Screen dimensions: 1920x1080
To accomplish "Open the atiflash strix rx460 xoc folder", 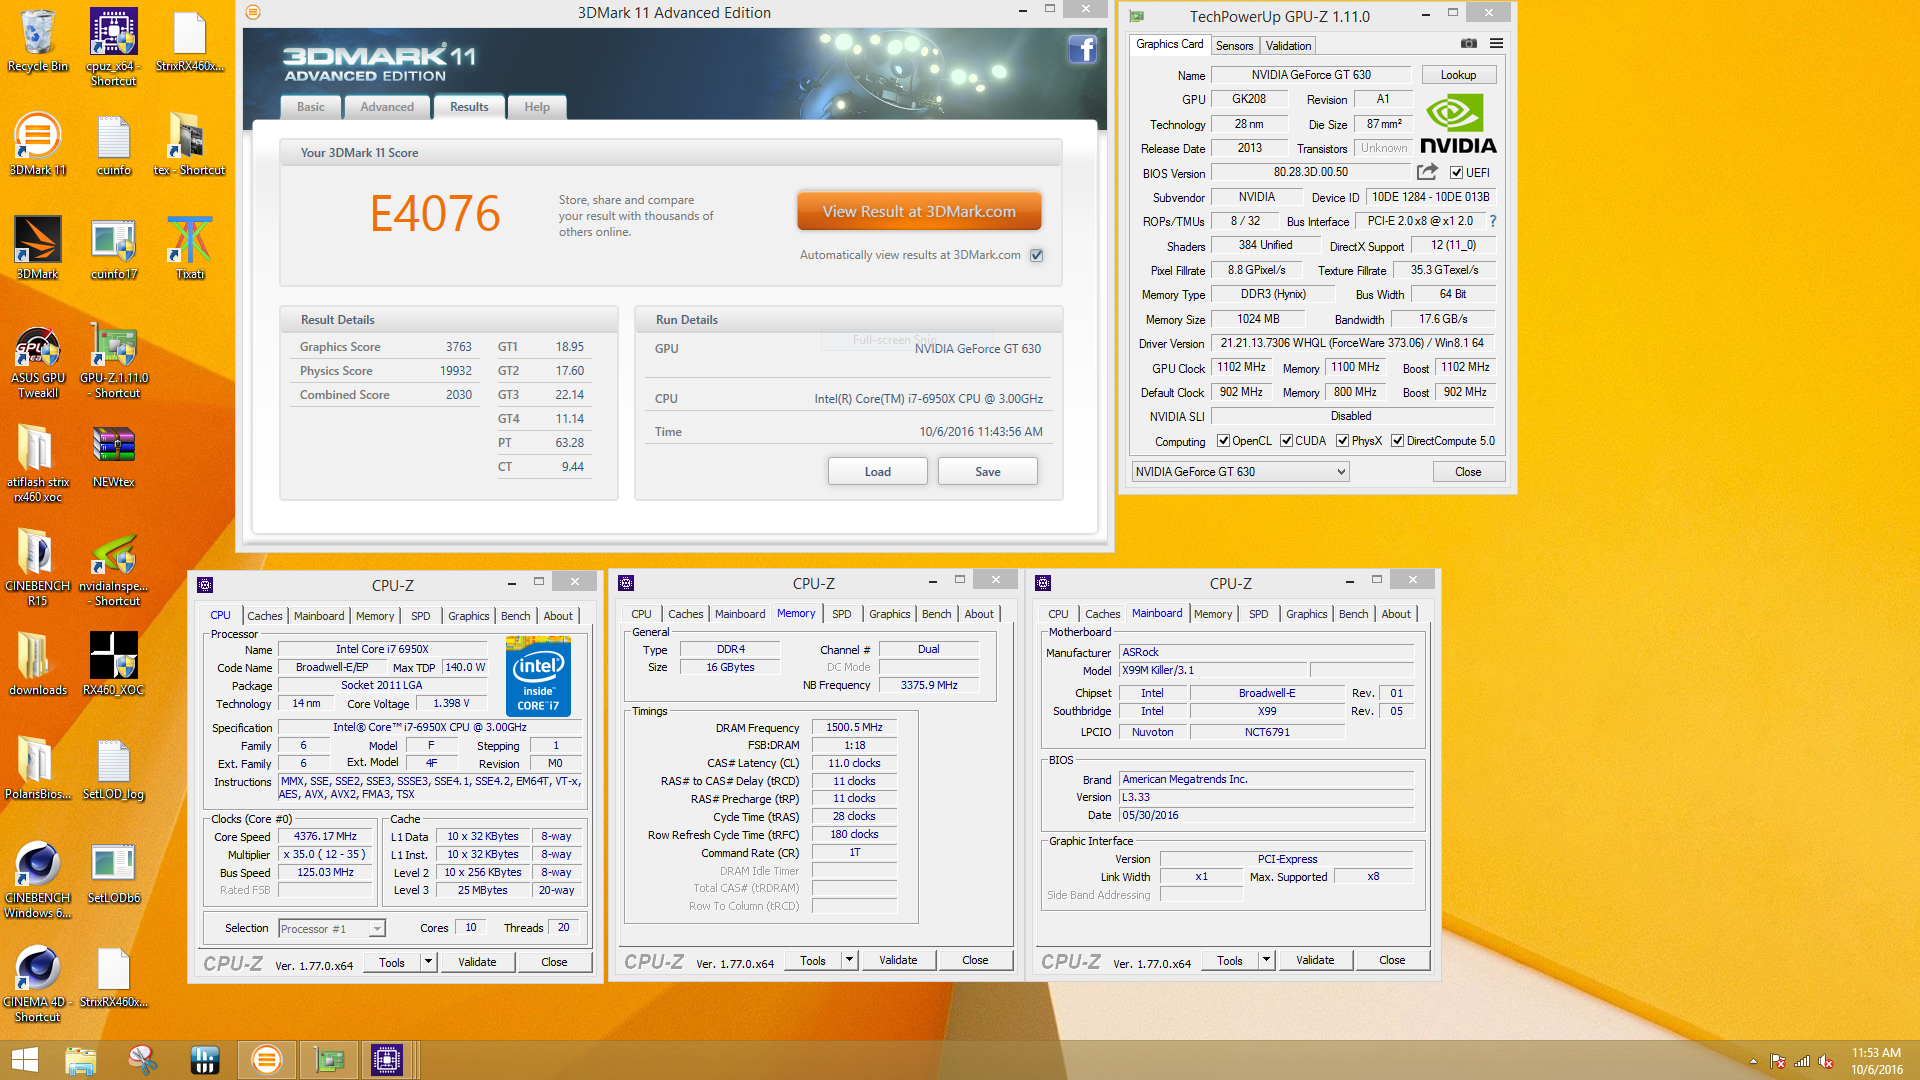I will (37, 463).
